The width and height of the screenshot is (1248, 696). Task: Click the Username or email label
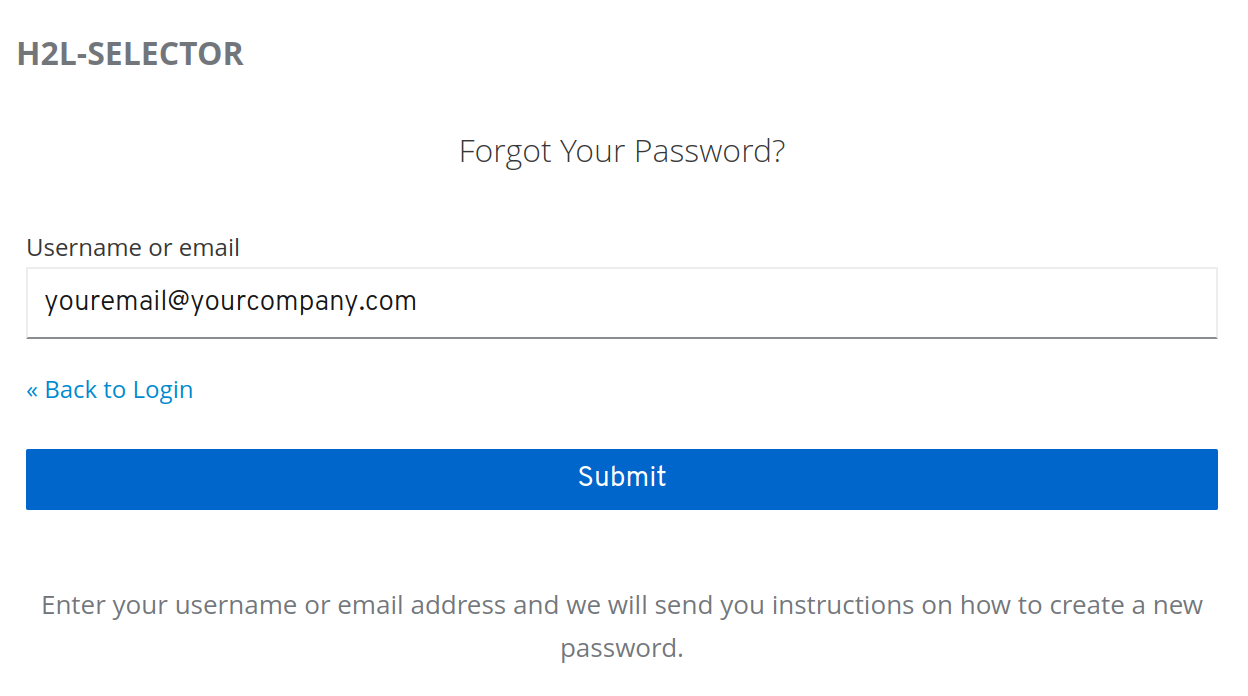pyautogui.click(x=133, y=248)
